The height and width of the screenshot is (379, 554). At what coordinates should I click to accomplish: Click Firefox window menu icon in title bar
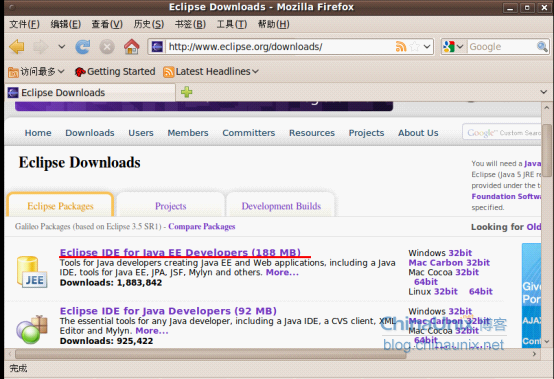[12, 7]
